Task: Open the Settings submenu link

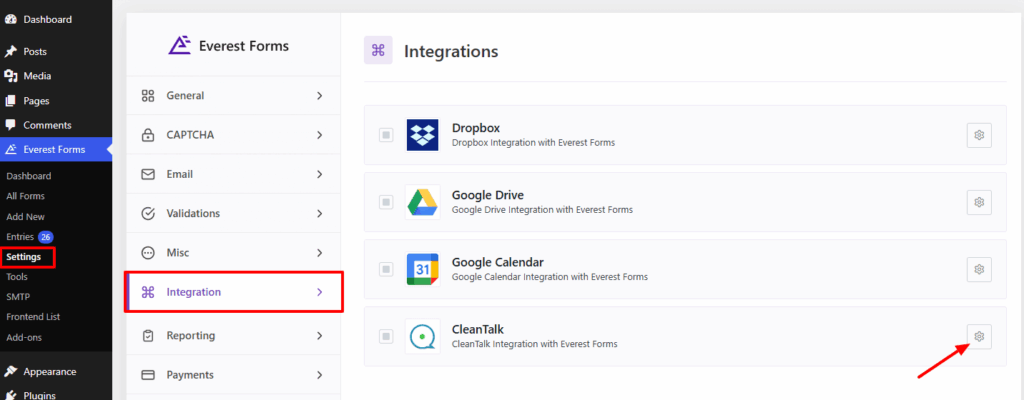Action: coord(24,257)
